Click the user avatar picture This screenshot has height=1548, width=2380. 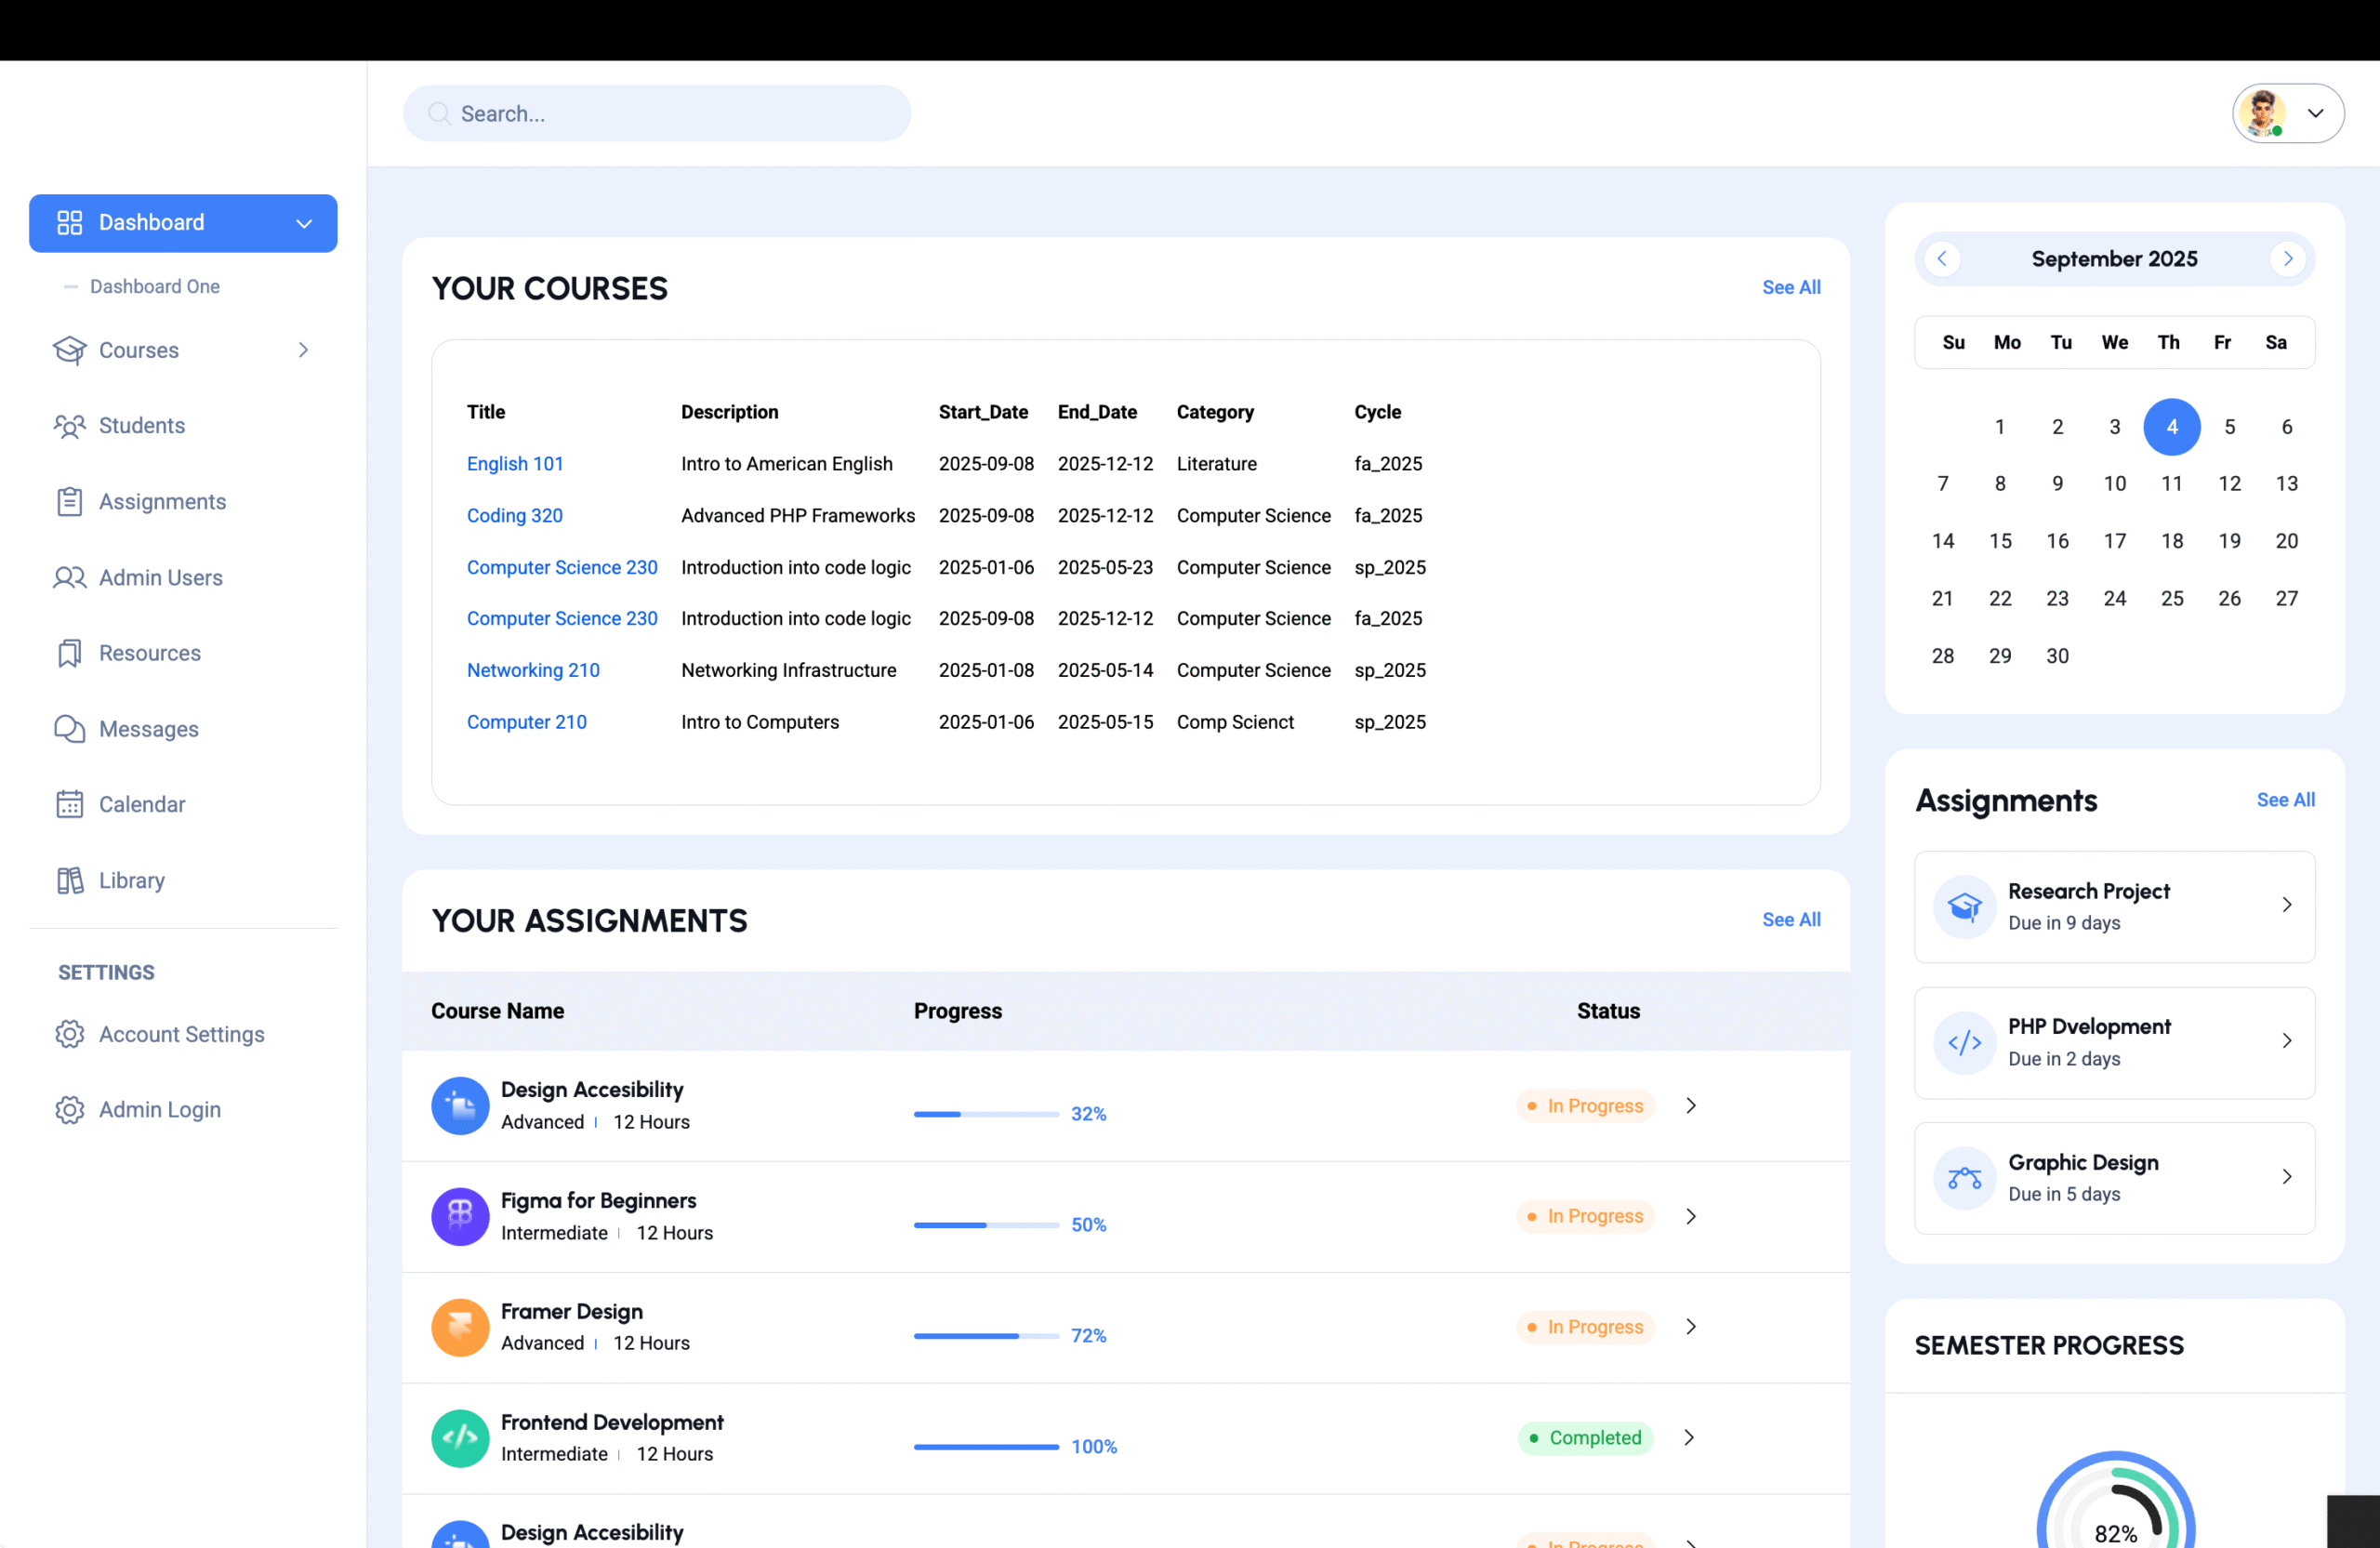click(x=2262, y=114)
